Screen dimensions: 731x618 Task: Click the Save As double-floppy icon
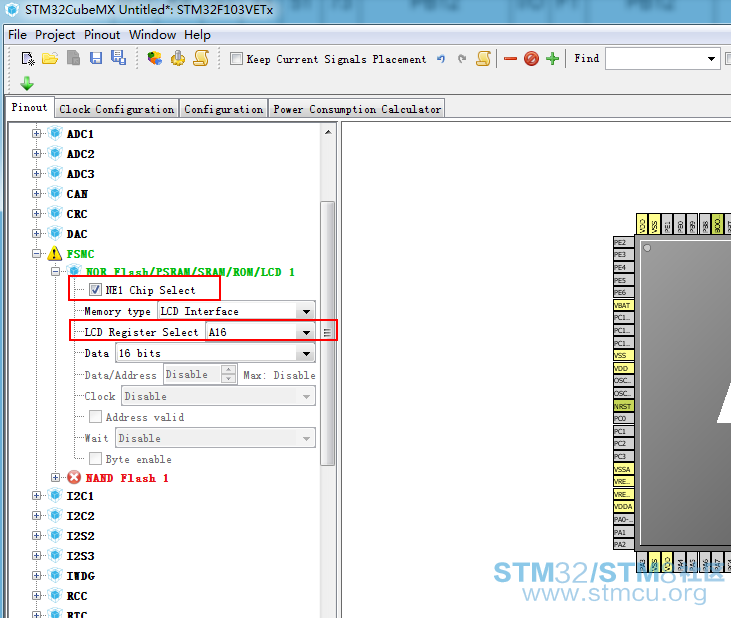point(118,58)
